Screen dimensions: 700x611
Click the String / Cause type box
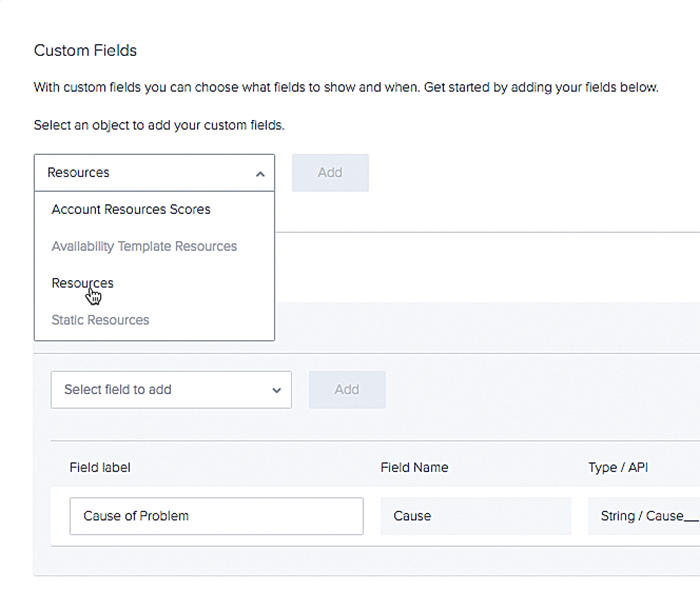pos(644,516)
